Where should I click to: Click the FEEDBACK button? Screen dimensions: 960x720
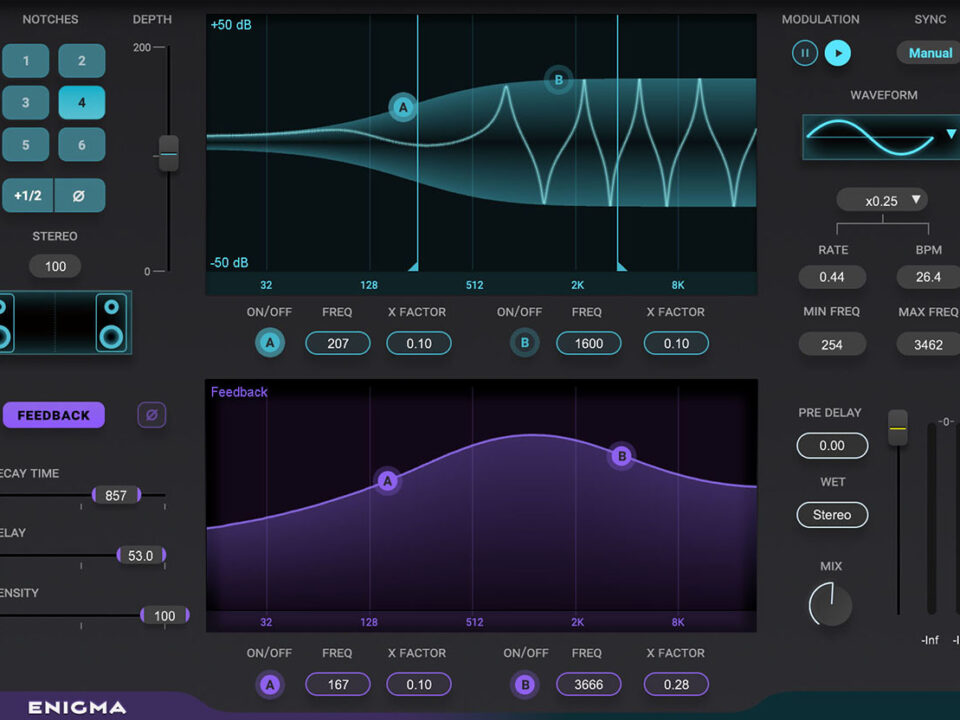pyautogui.click(x=53, y=415)
